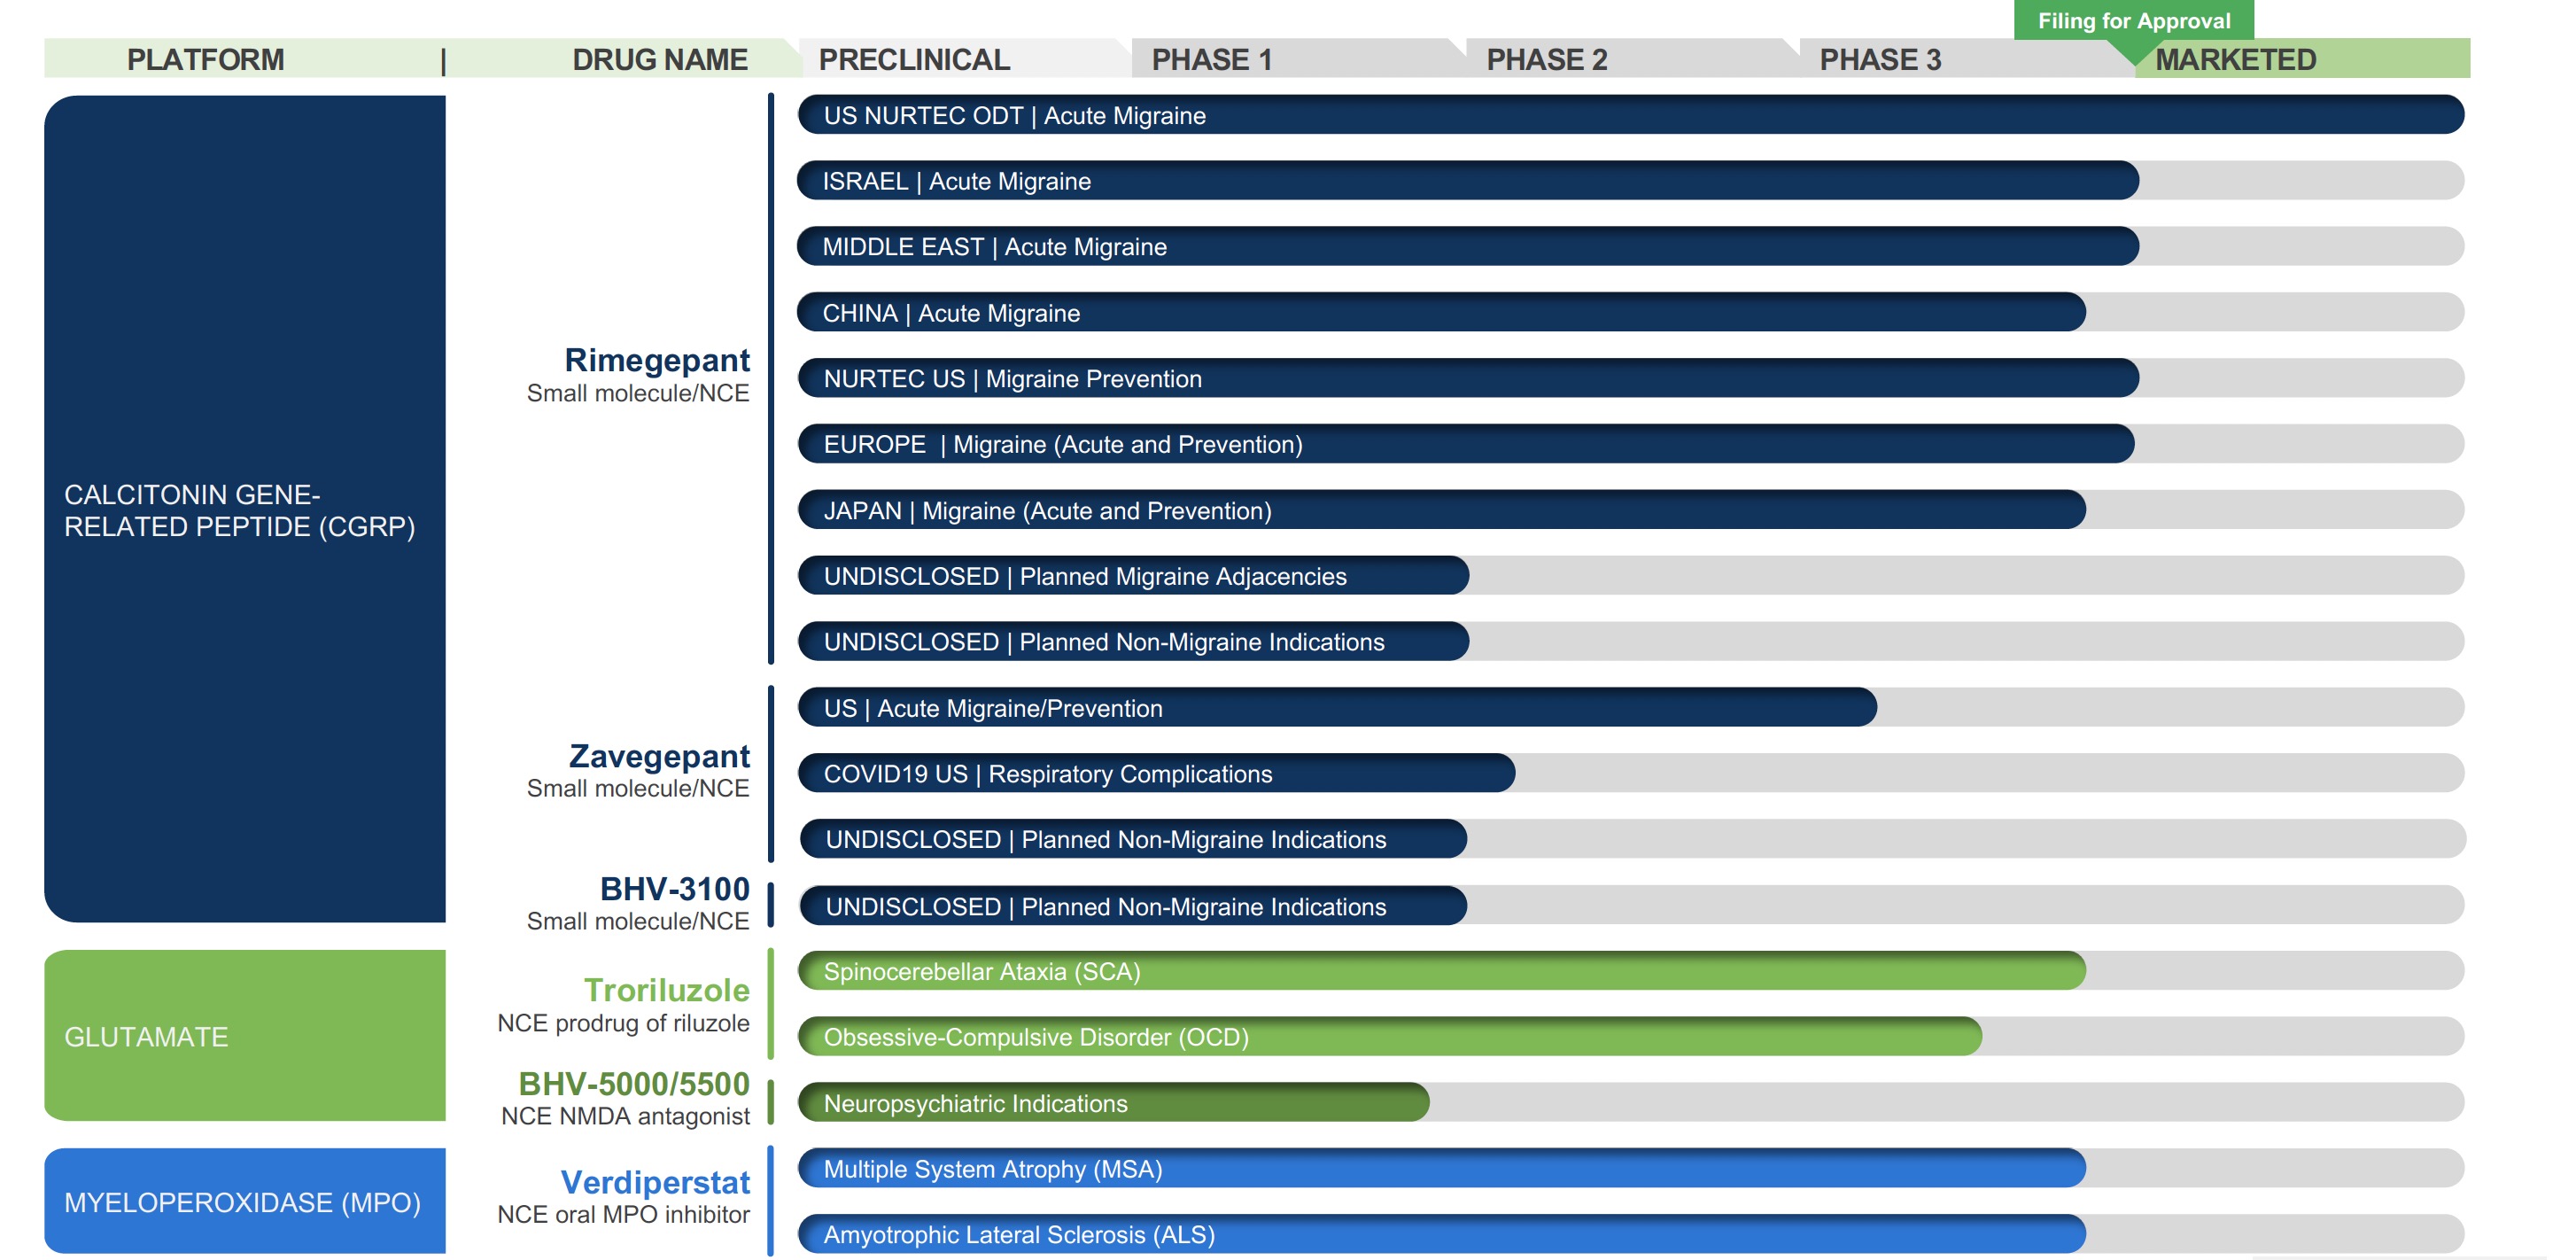Image resolution: width=2576 pixels, height=1260 pixels.
Task: Click COVID19 US Respiratory Complications bar
Action: [x=1155, y=773]
